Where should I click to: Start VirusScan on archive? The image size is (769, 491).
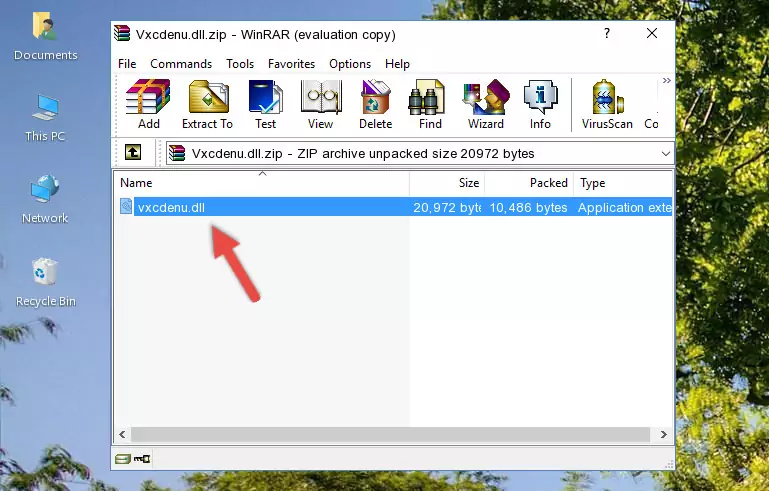[x=607, y=104]
